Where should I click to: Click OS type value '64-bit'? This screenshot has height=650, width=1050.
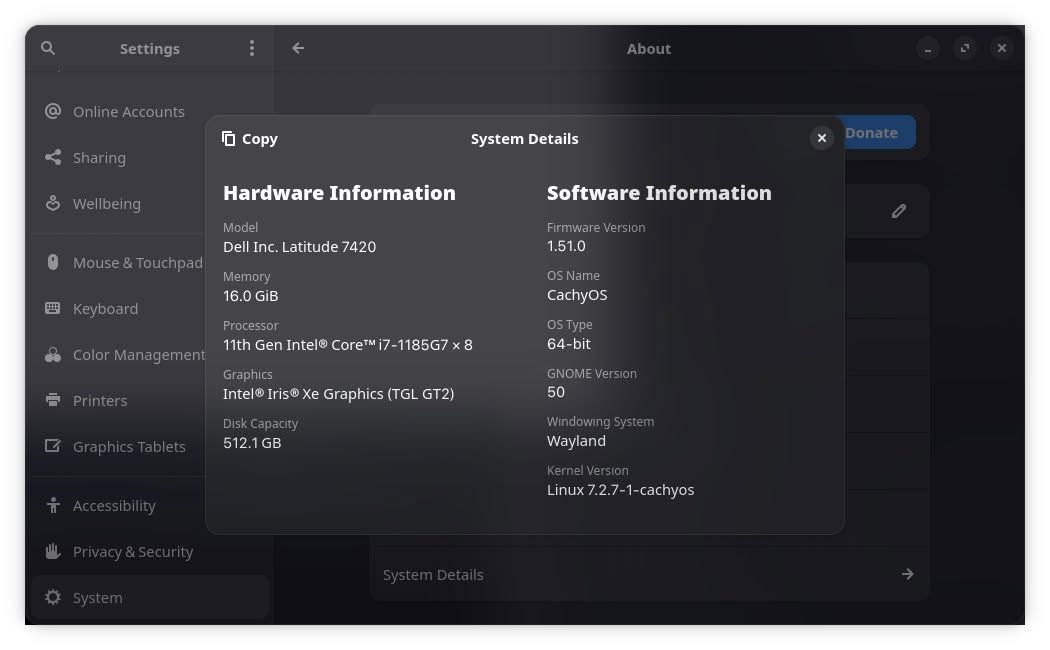569,343
